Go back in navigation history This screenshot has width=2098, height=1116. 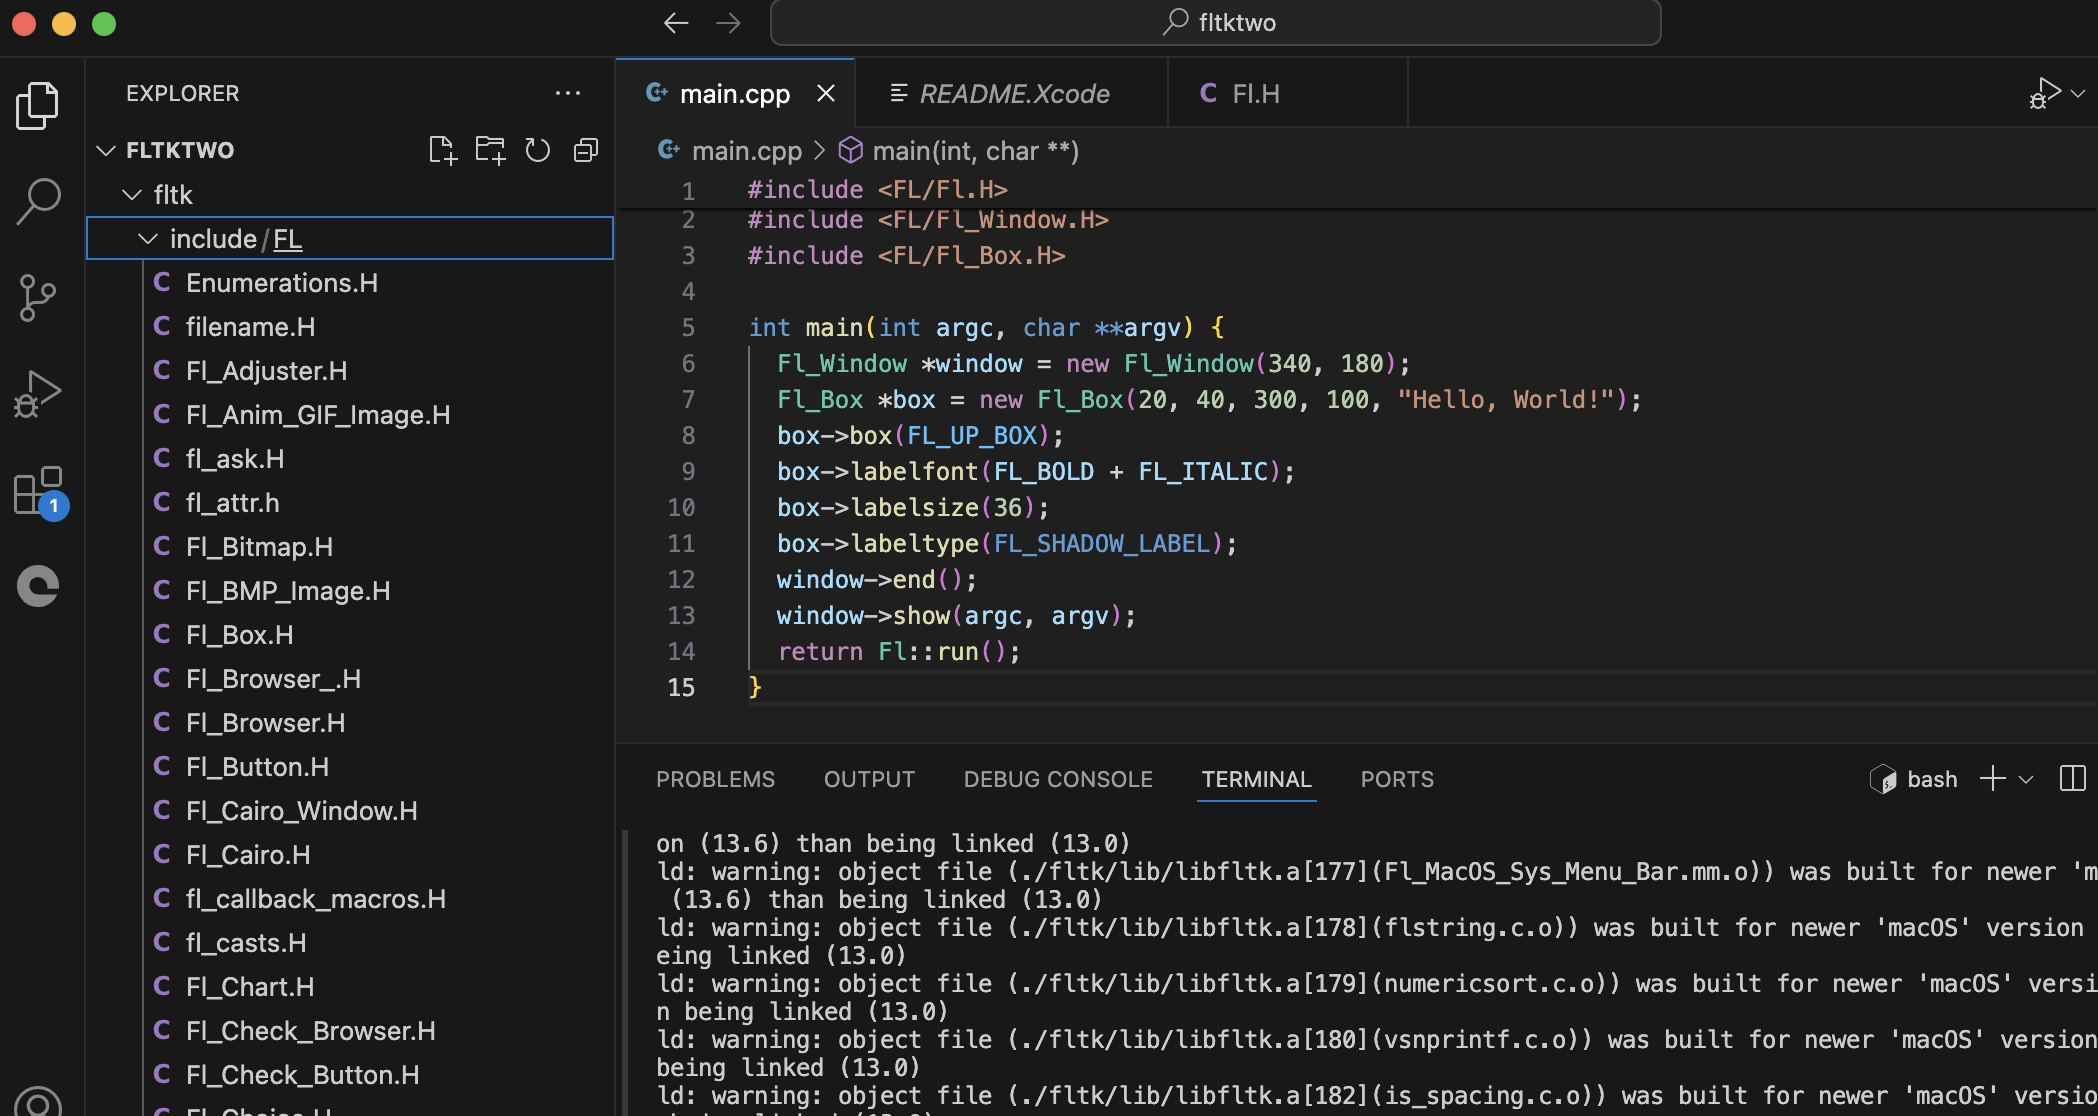coord(676,23)
